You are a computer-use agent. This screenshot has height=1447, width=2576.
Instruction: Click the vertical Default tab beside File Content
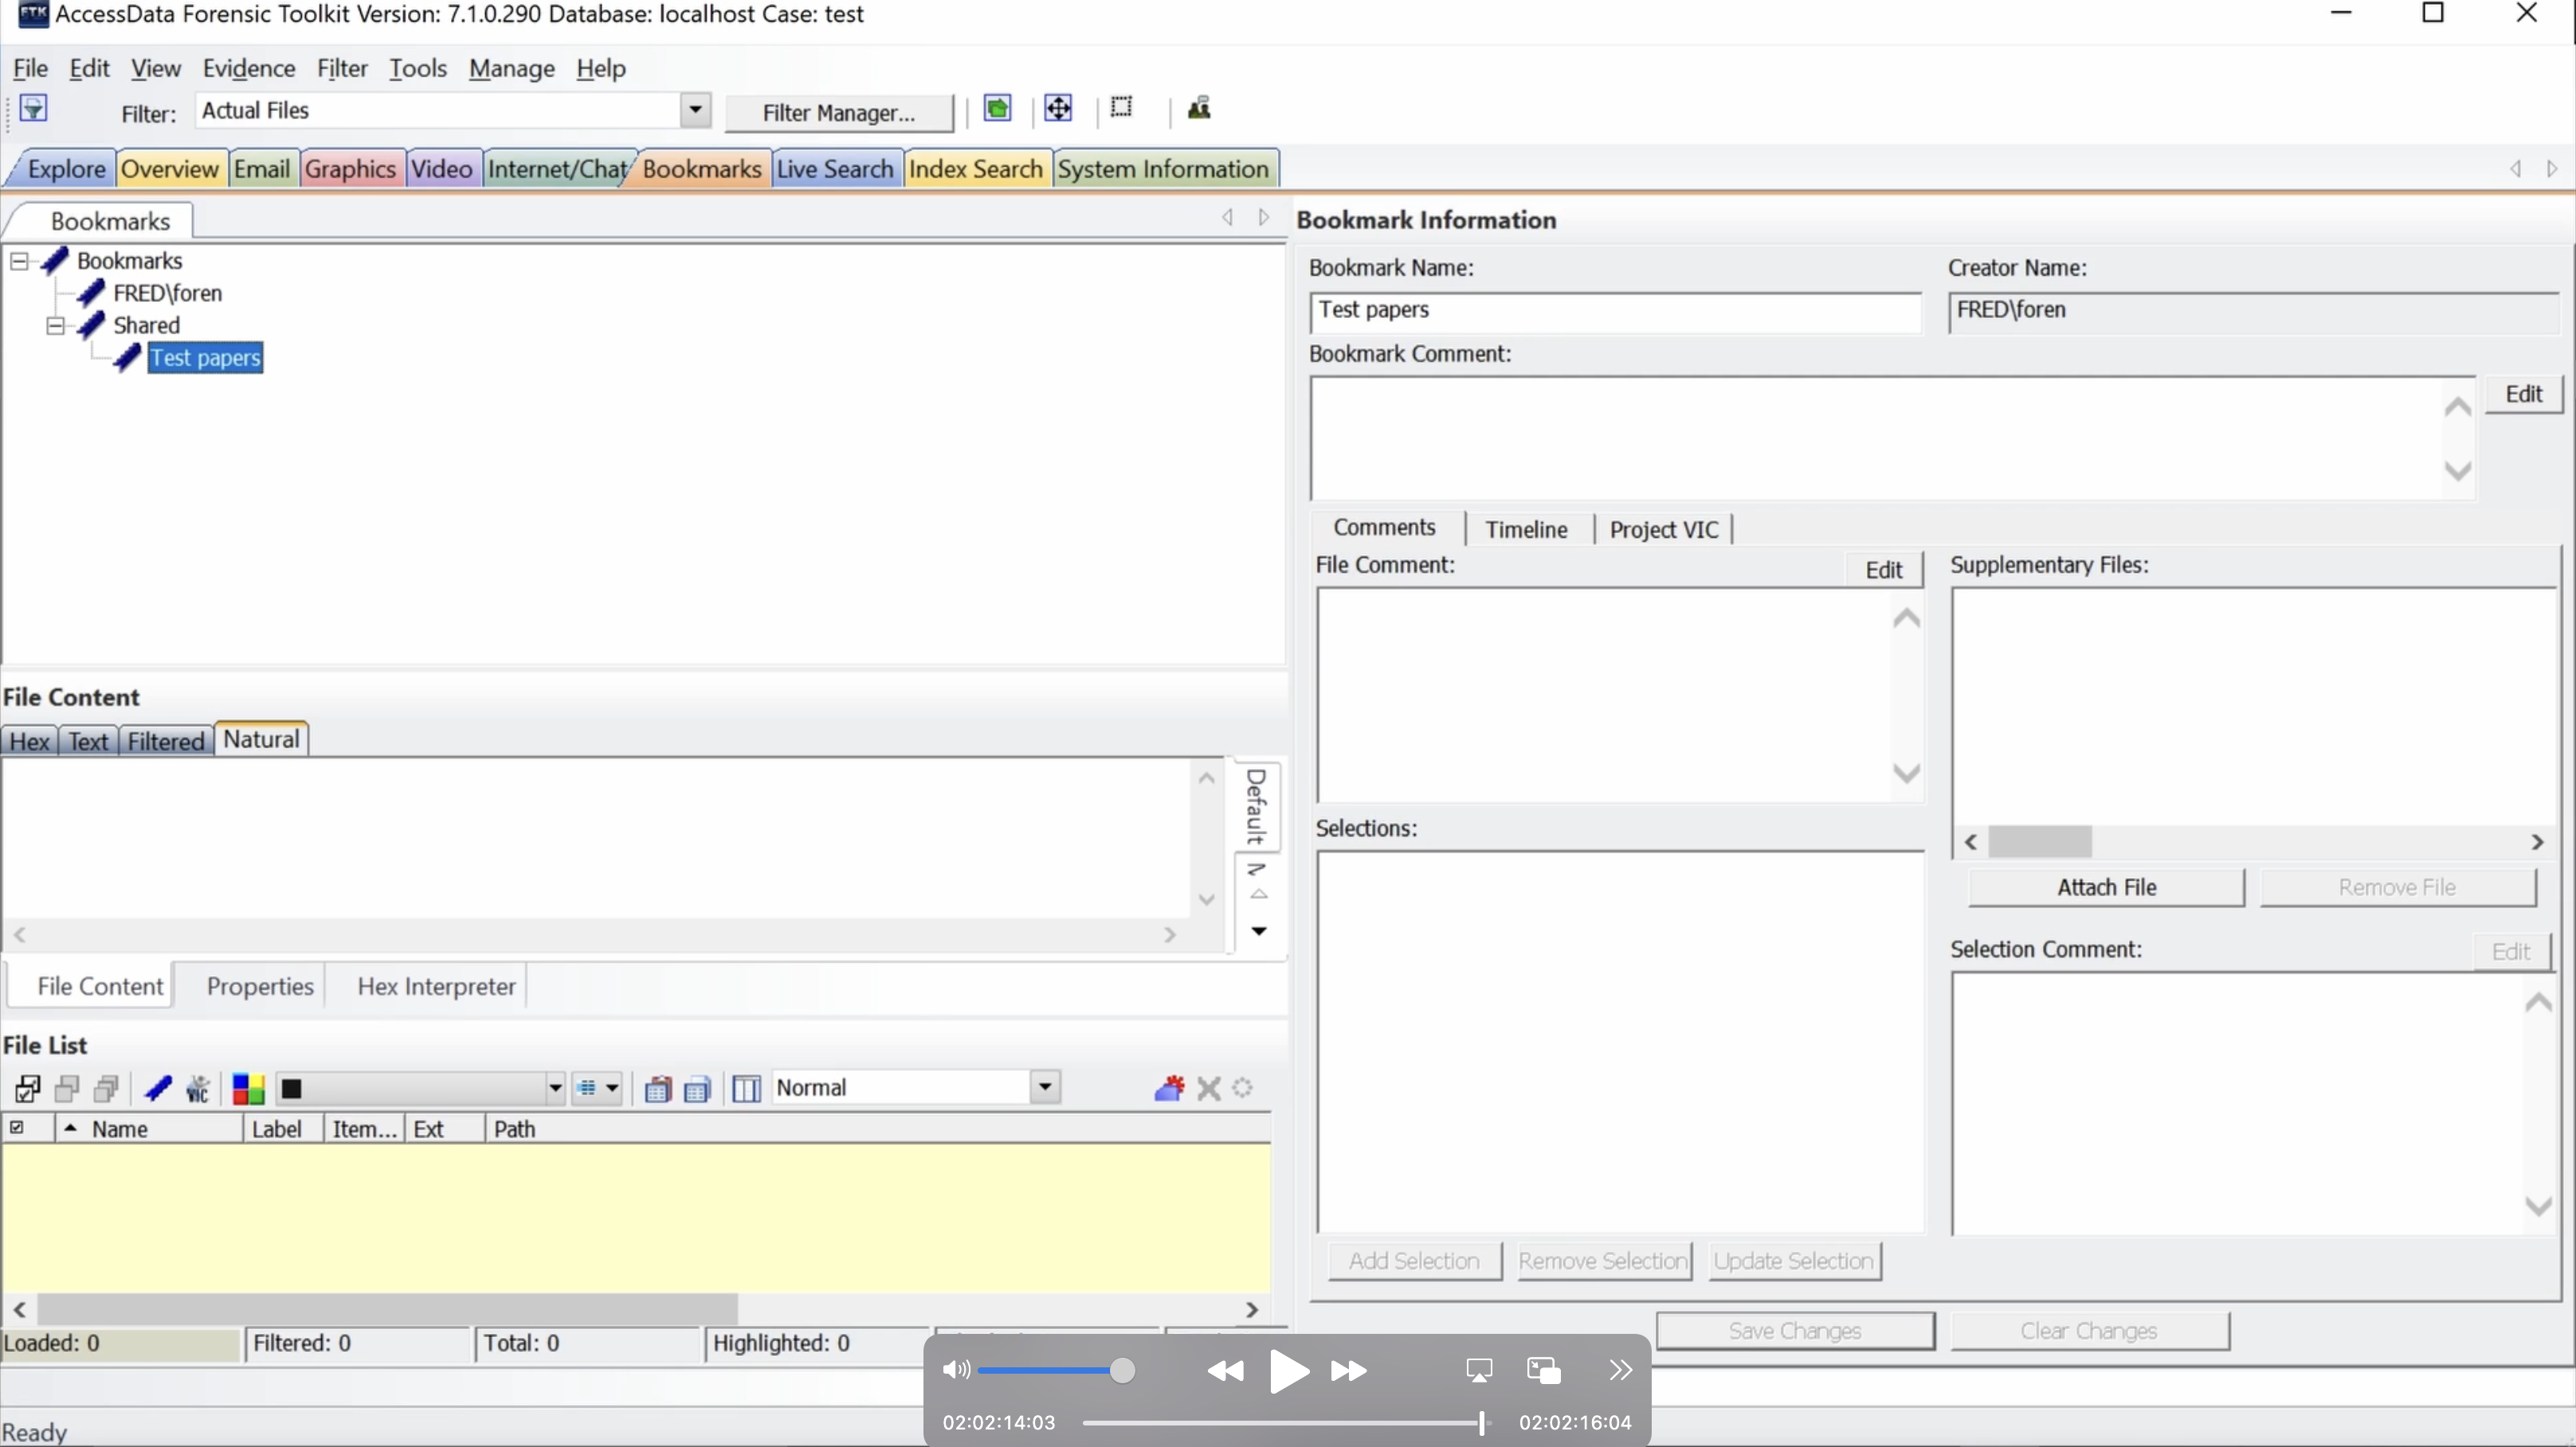click(1256, 806)
